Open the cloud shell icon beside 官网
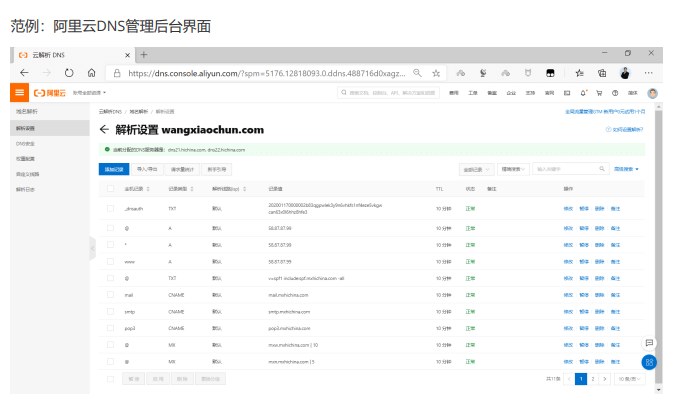This screenshot has width=678, height=409. [x=567, y=93]
